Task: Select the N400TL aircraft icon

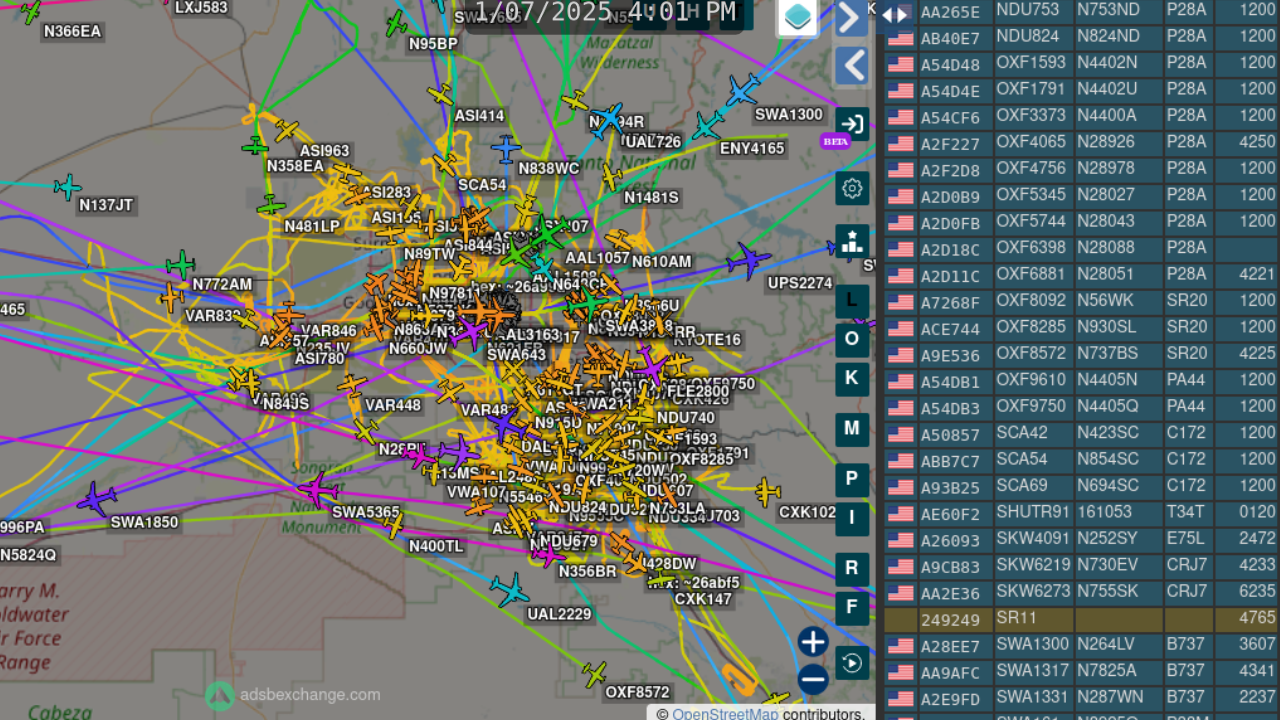Action: pos(394,524)
